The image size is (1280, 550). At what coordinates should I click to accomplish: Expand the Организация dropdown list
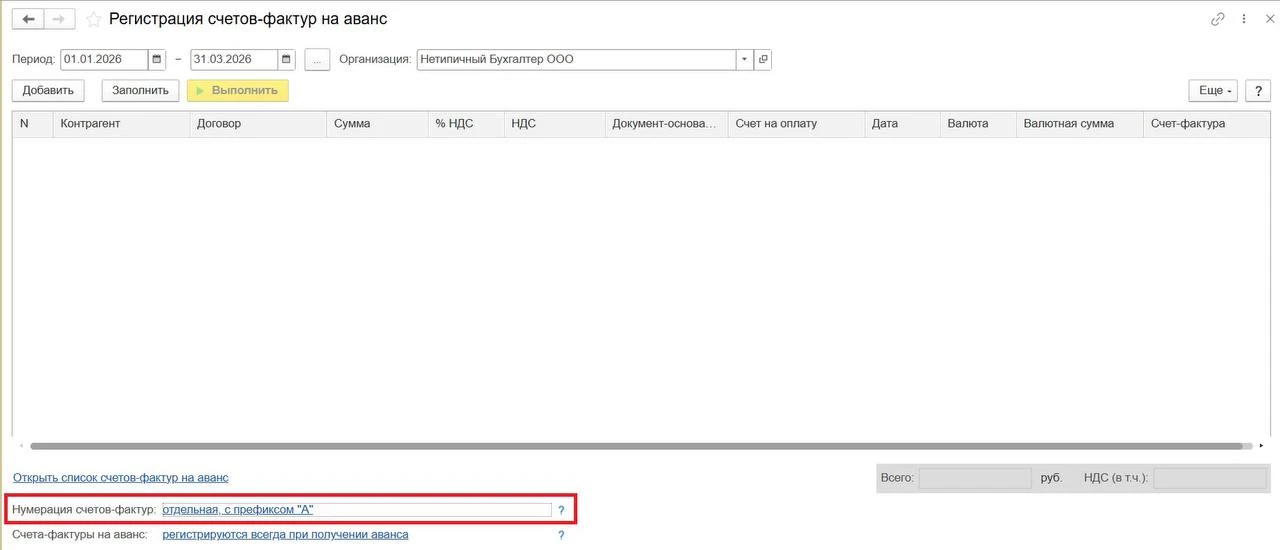pos(744,59)
